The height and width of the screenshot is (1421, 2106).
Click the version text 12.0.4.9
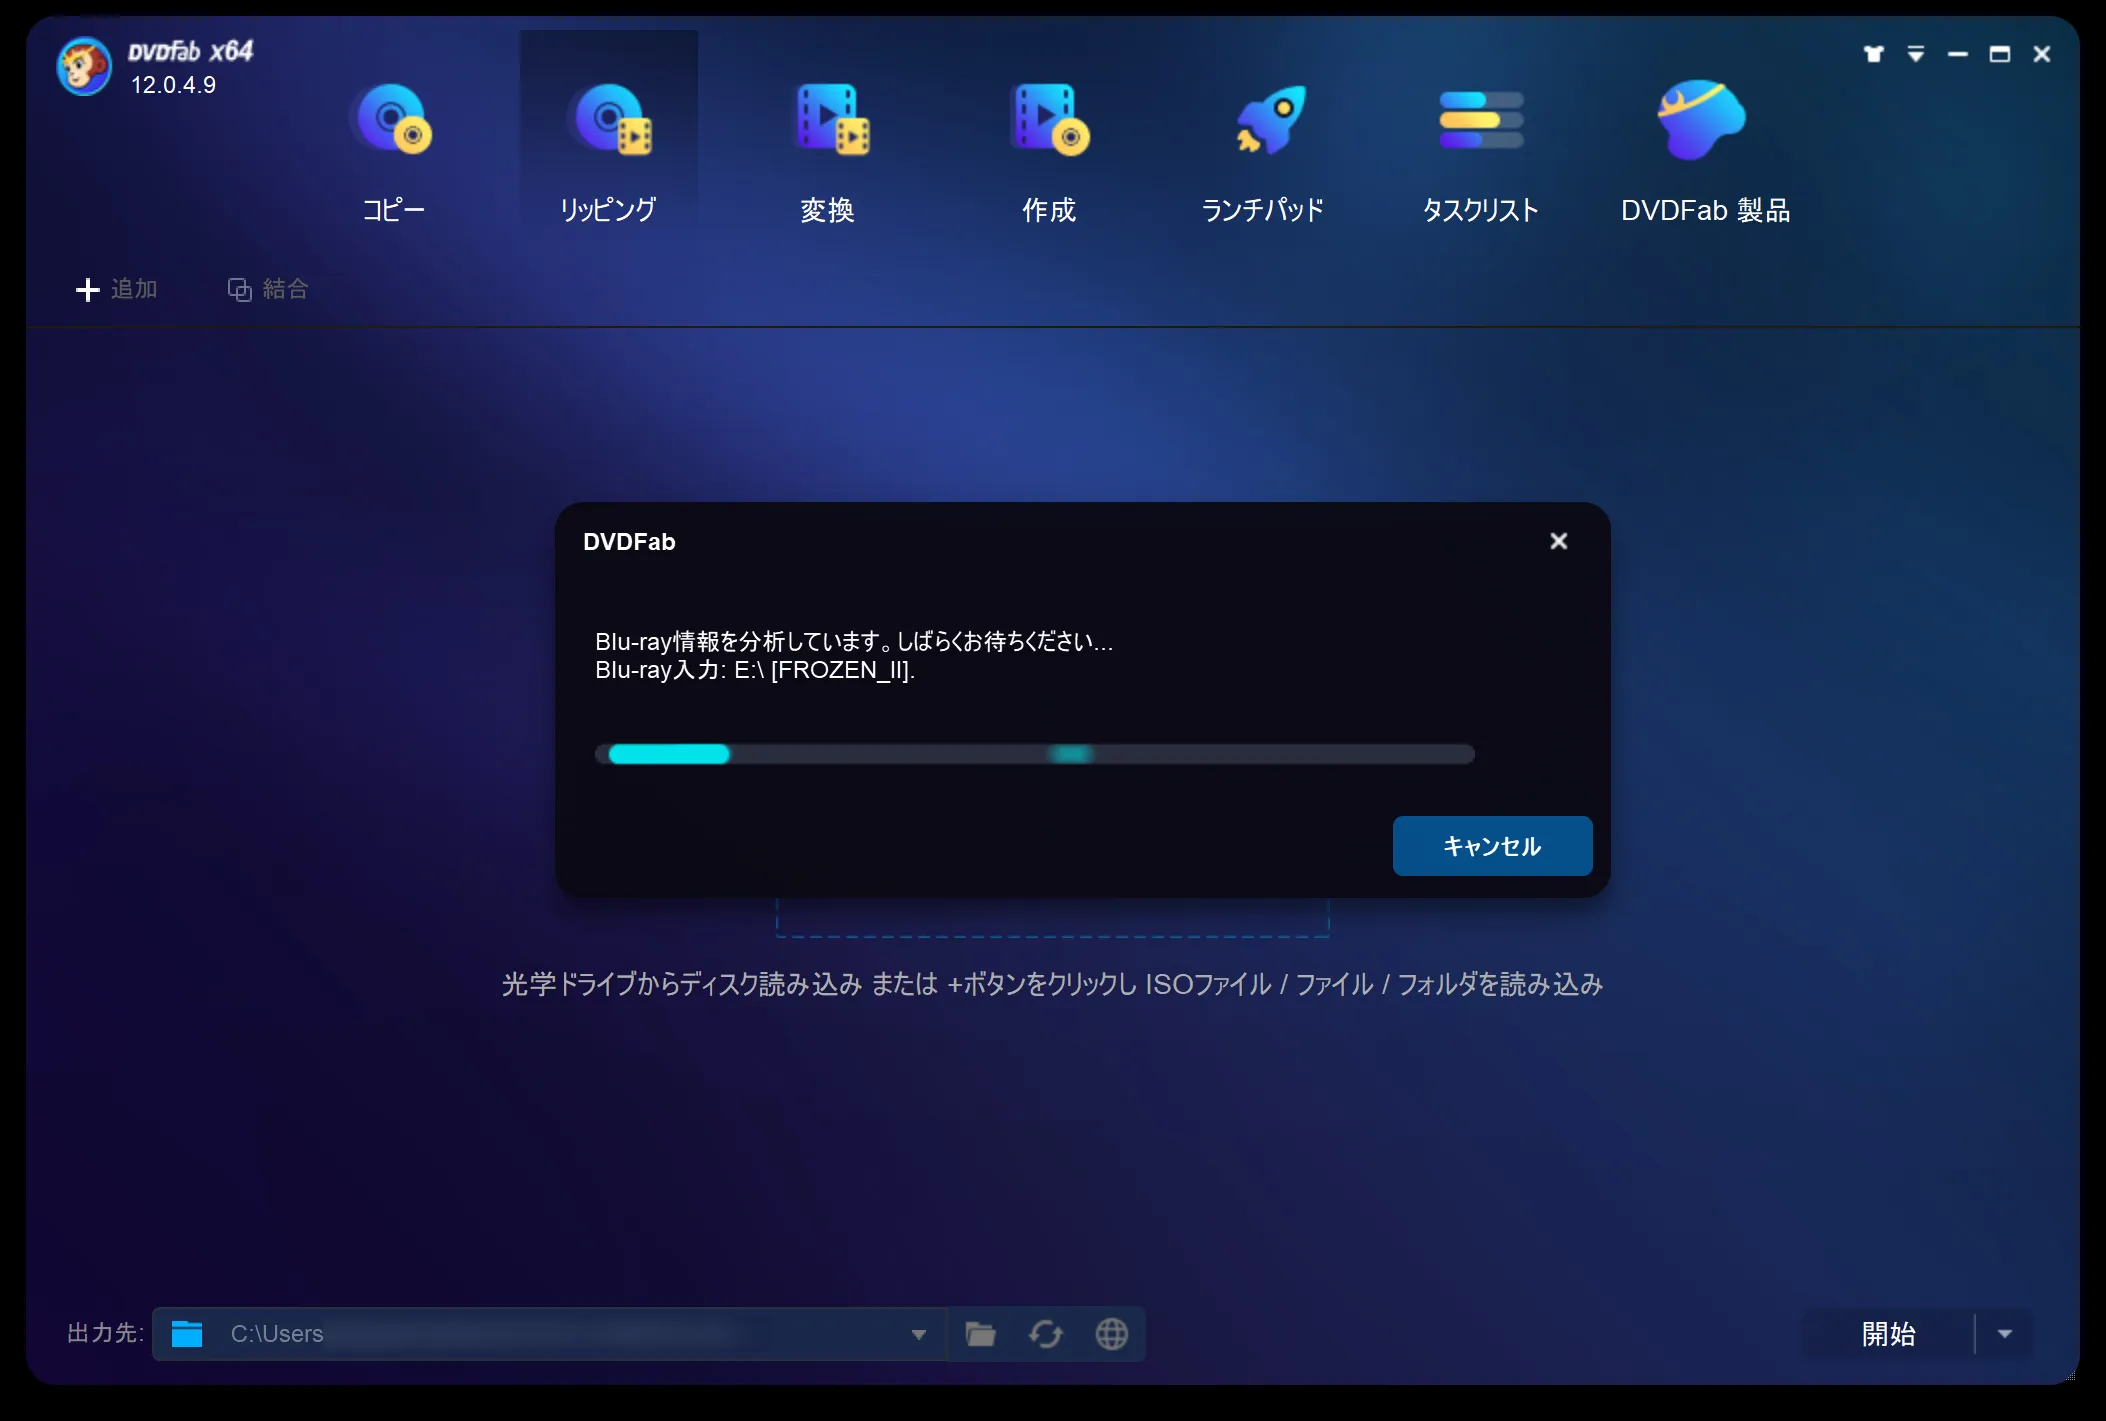pyautogui.click(x=173, y=85)
